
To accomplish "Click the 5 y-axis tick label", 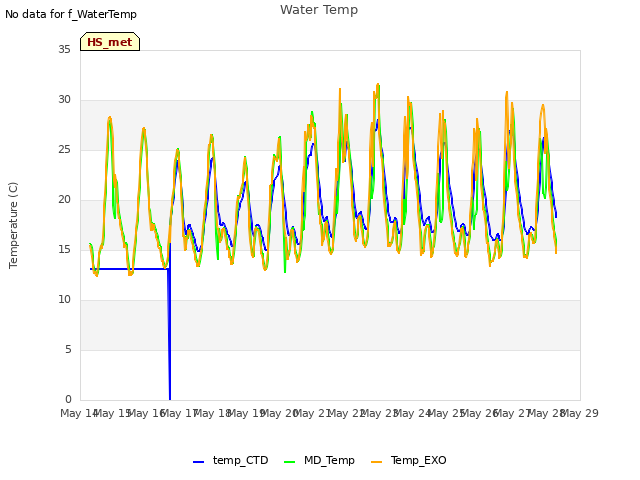I will 68,349.
